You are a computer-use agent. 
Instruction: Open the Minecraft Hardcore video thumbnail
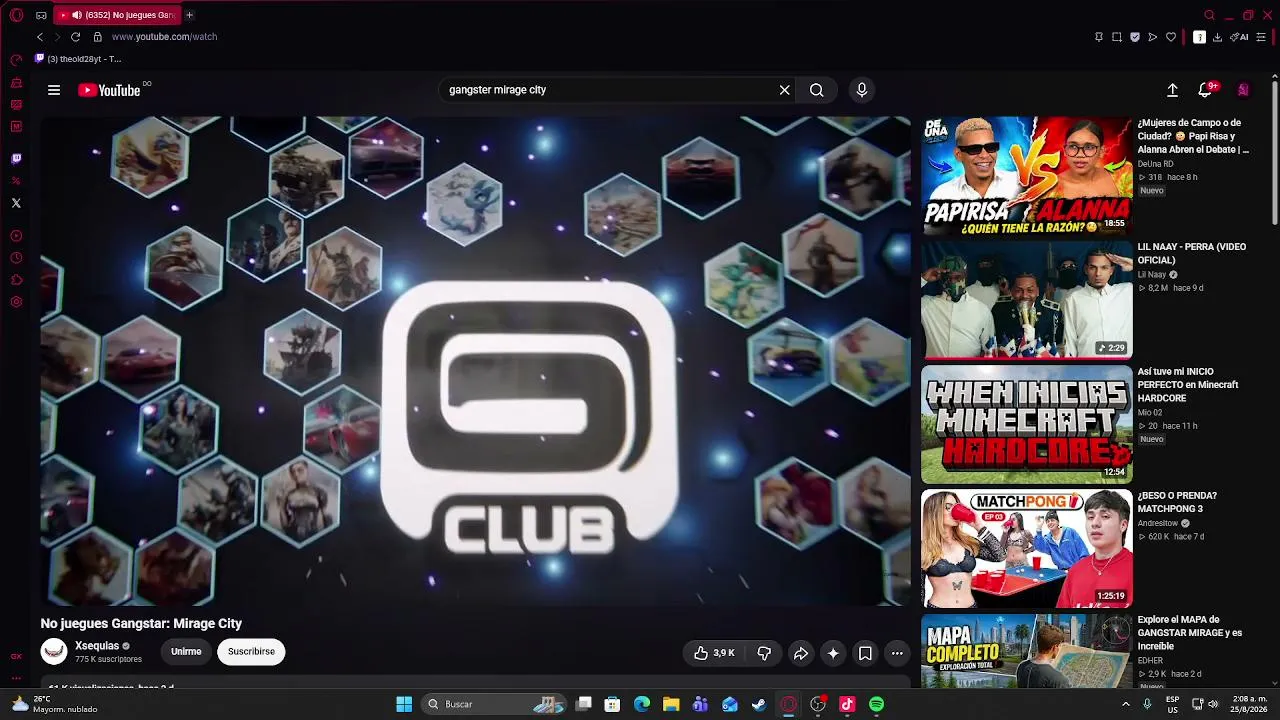tap(1026, 424)
